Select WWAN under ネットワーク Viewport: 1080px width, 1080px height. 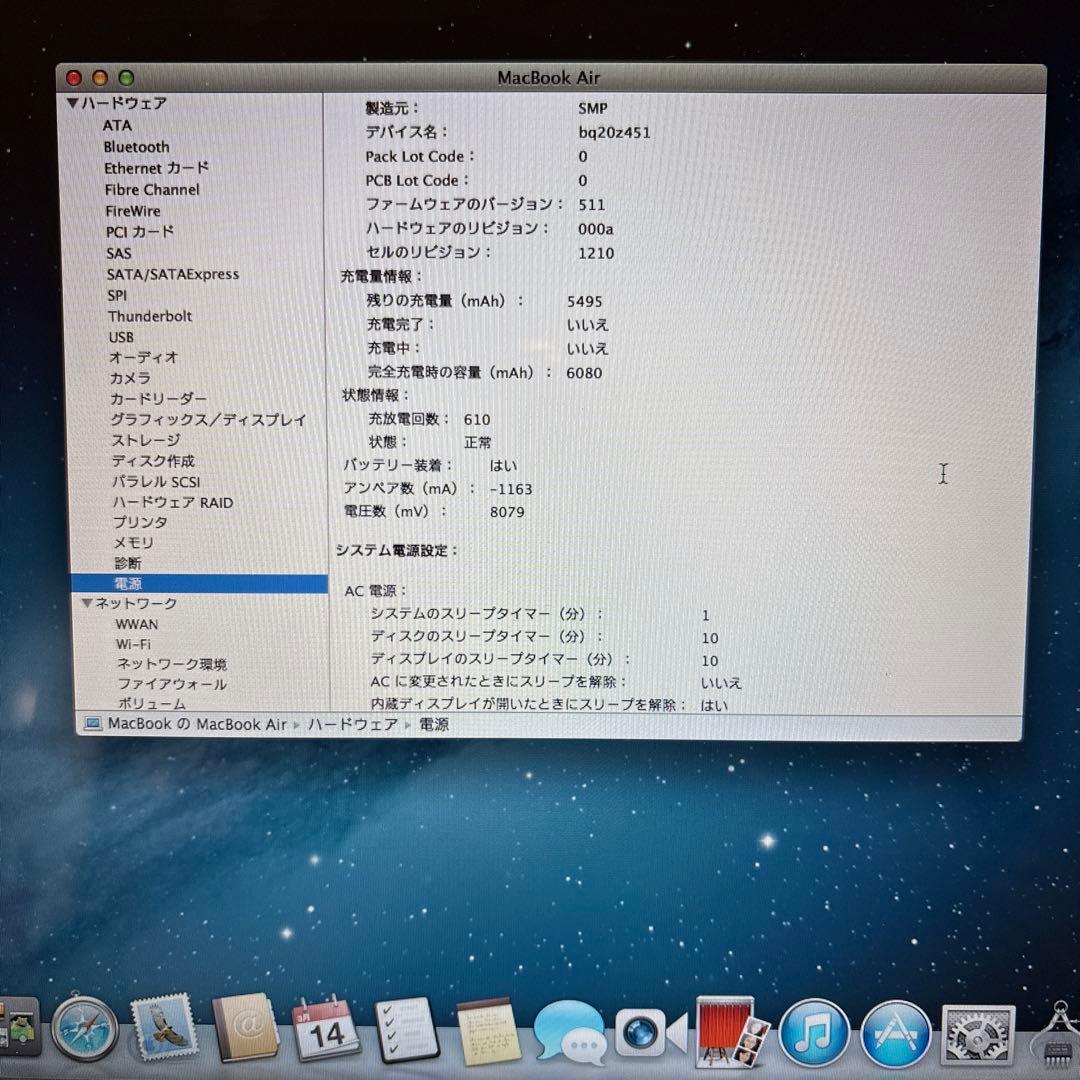click(137, 624)
